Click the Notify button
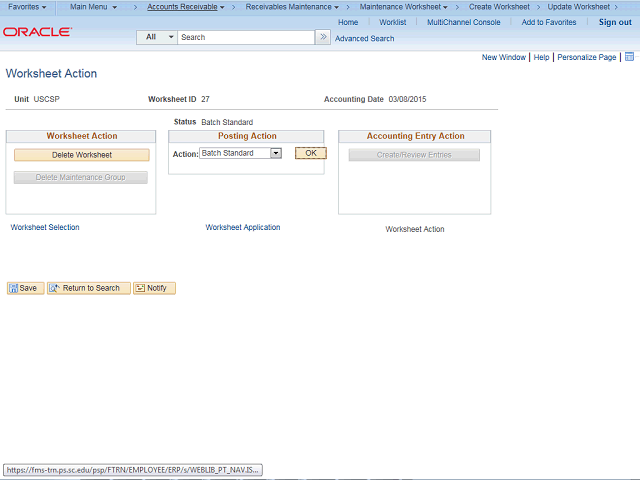Screen dimensions: 640x480 pos(154,288)
